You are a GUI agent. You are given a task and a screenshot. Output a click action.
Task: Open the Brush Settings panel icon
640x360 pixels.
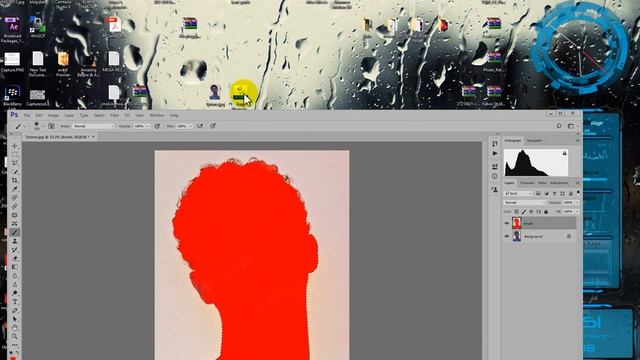pos(51,126)
